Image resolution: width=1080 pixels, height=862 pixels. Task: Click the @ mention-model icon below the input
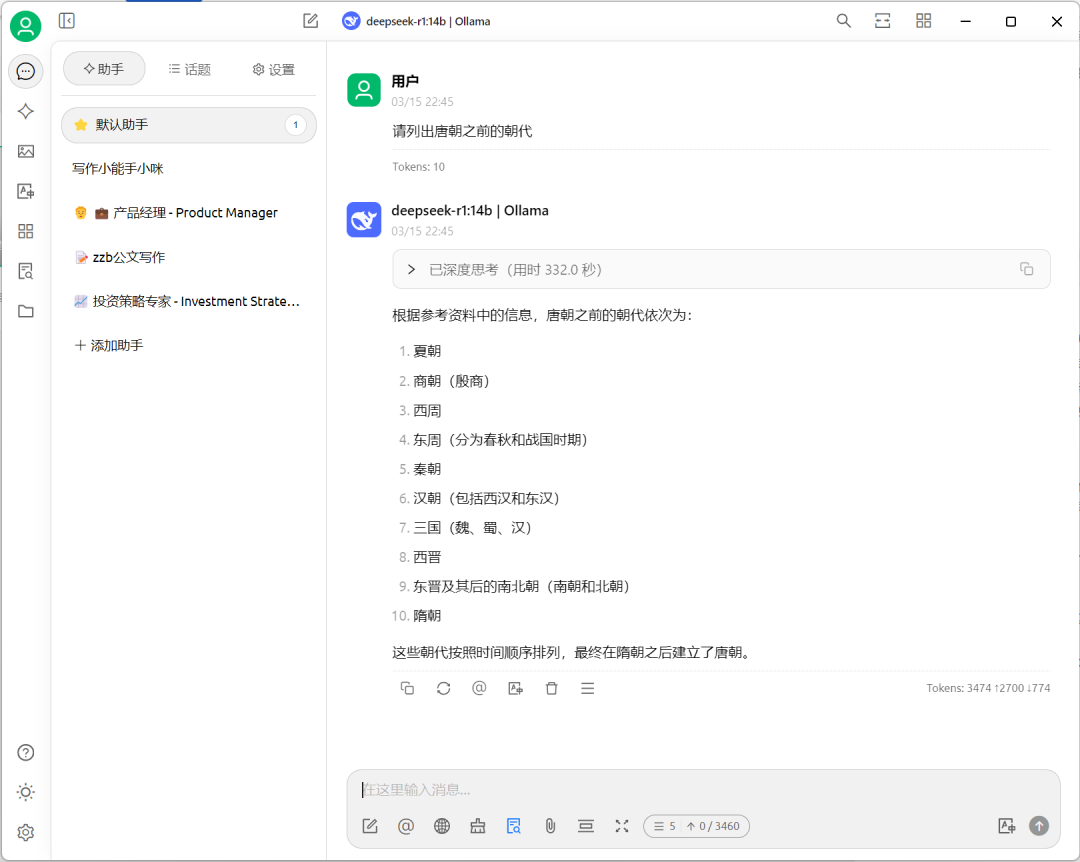click(405, 826)
